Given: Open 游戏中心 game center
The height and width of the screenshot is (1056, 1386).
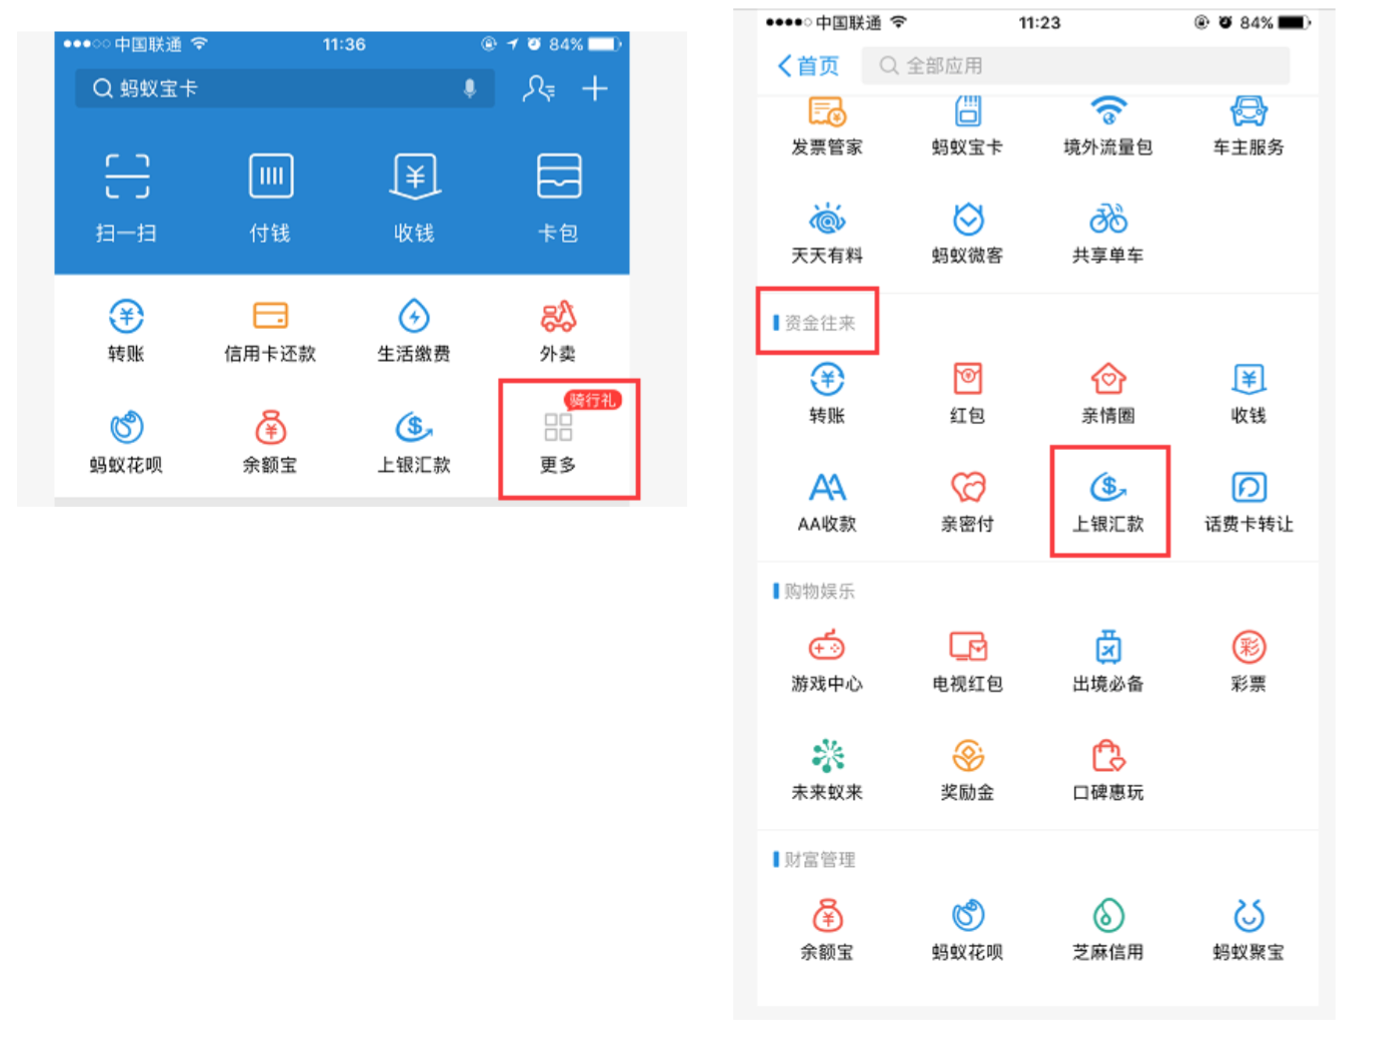Looking at the screenshot, I should 827,662.
